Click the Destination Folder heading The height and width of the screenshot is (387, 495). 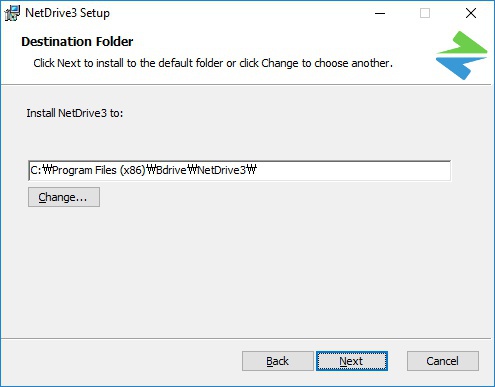click(77, 42)
